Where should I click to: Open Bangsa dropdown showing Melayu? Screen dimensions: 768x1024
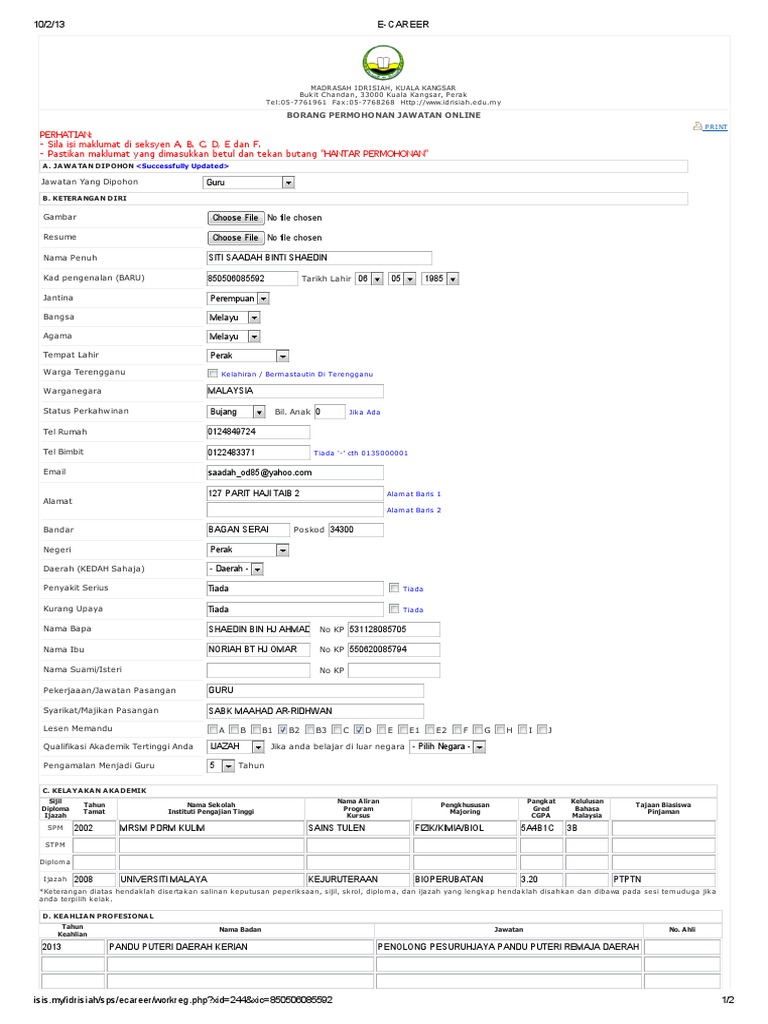click(x=233, y=317)
